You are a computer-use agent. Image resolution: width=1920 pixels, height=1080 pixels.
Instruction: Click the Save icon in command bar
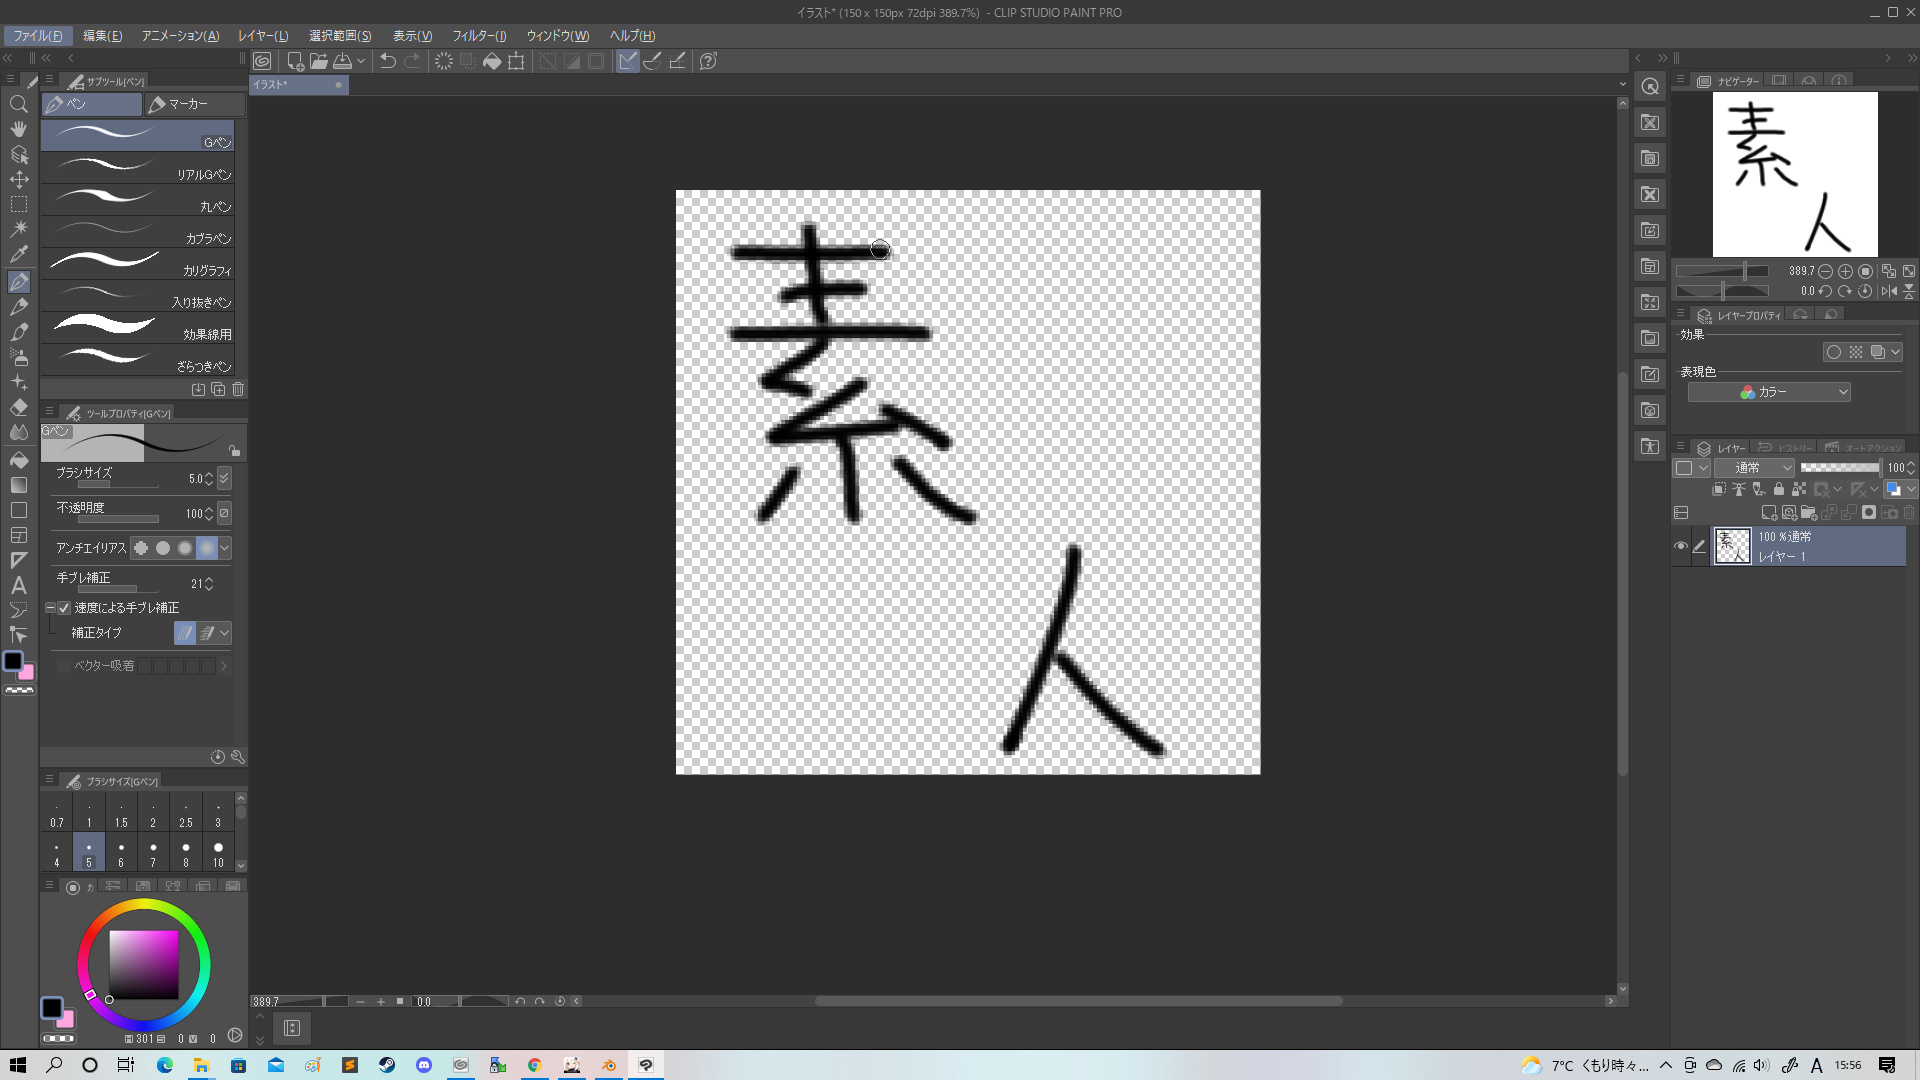(x=343, y=61)
